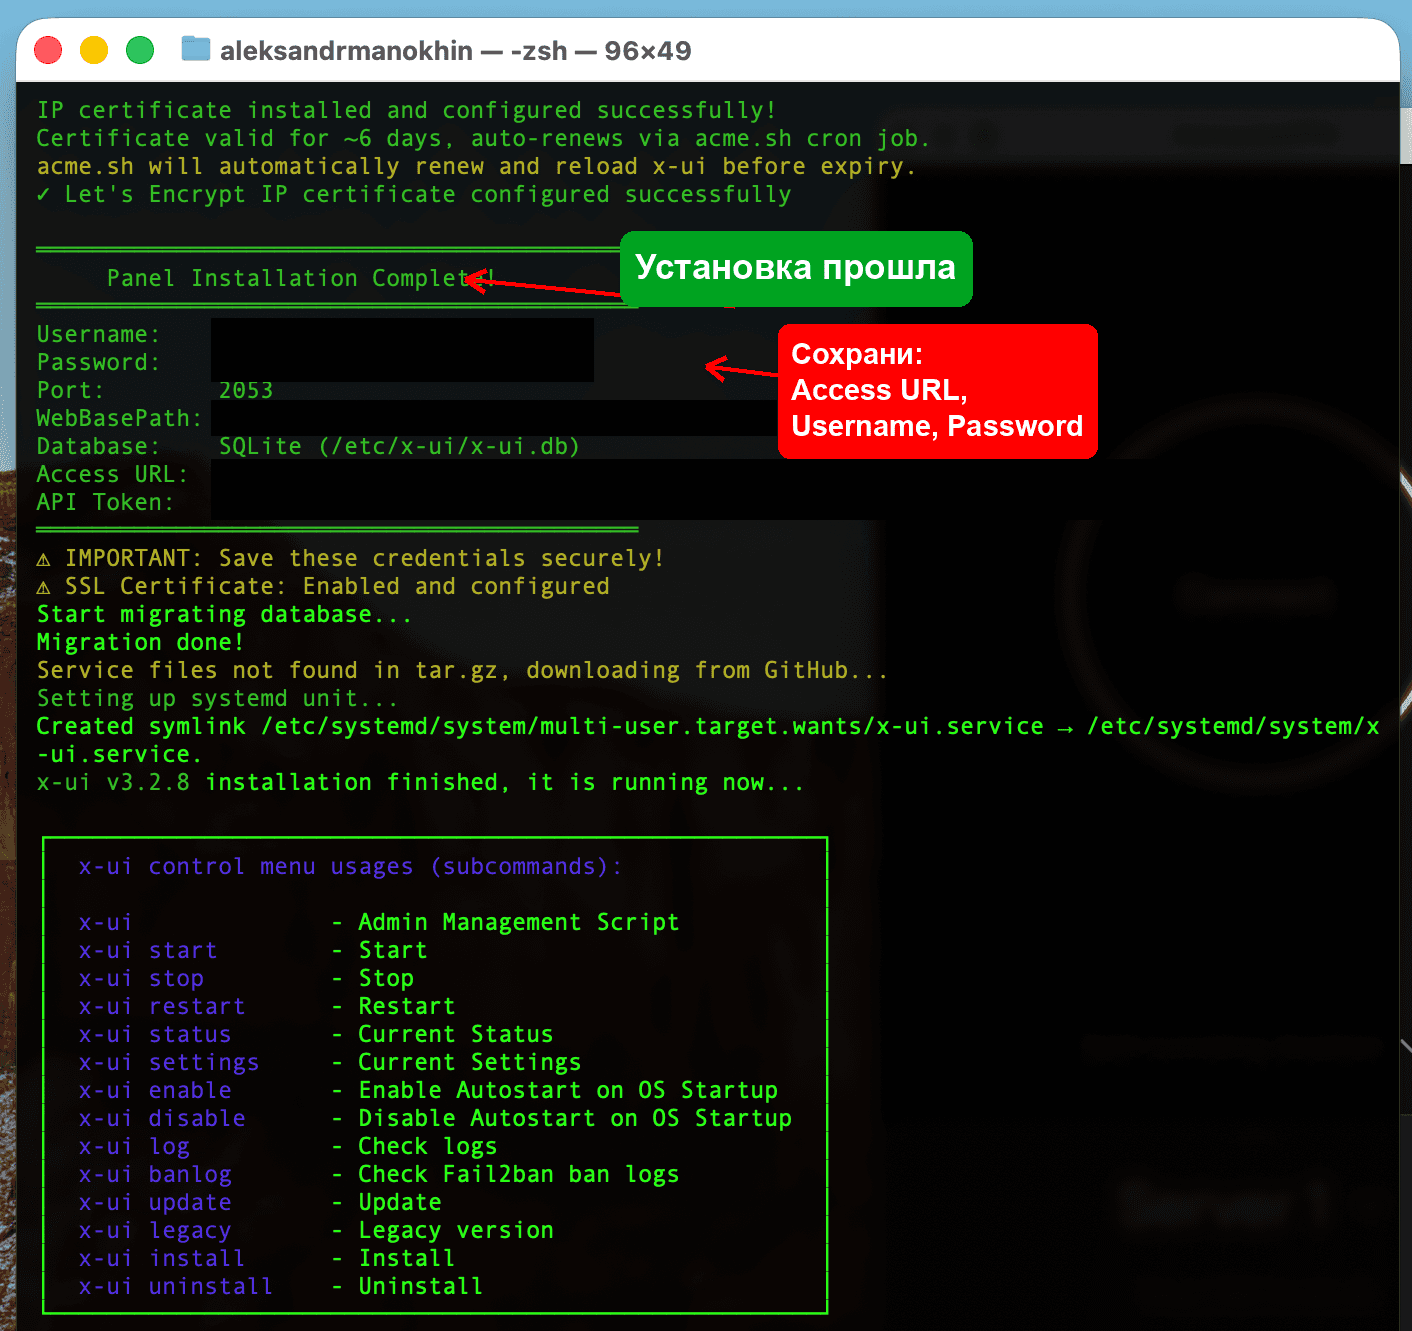Click the 'x-ui install' subcommand
The image size is (1412, 1331).
pyautogui.click(x=162, y=1258)
